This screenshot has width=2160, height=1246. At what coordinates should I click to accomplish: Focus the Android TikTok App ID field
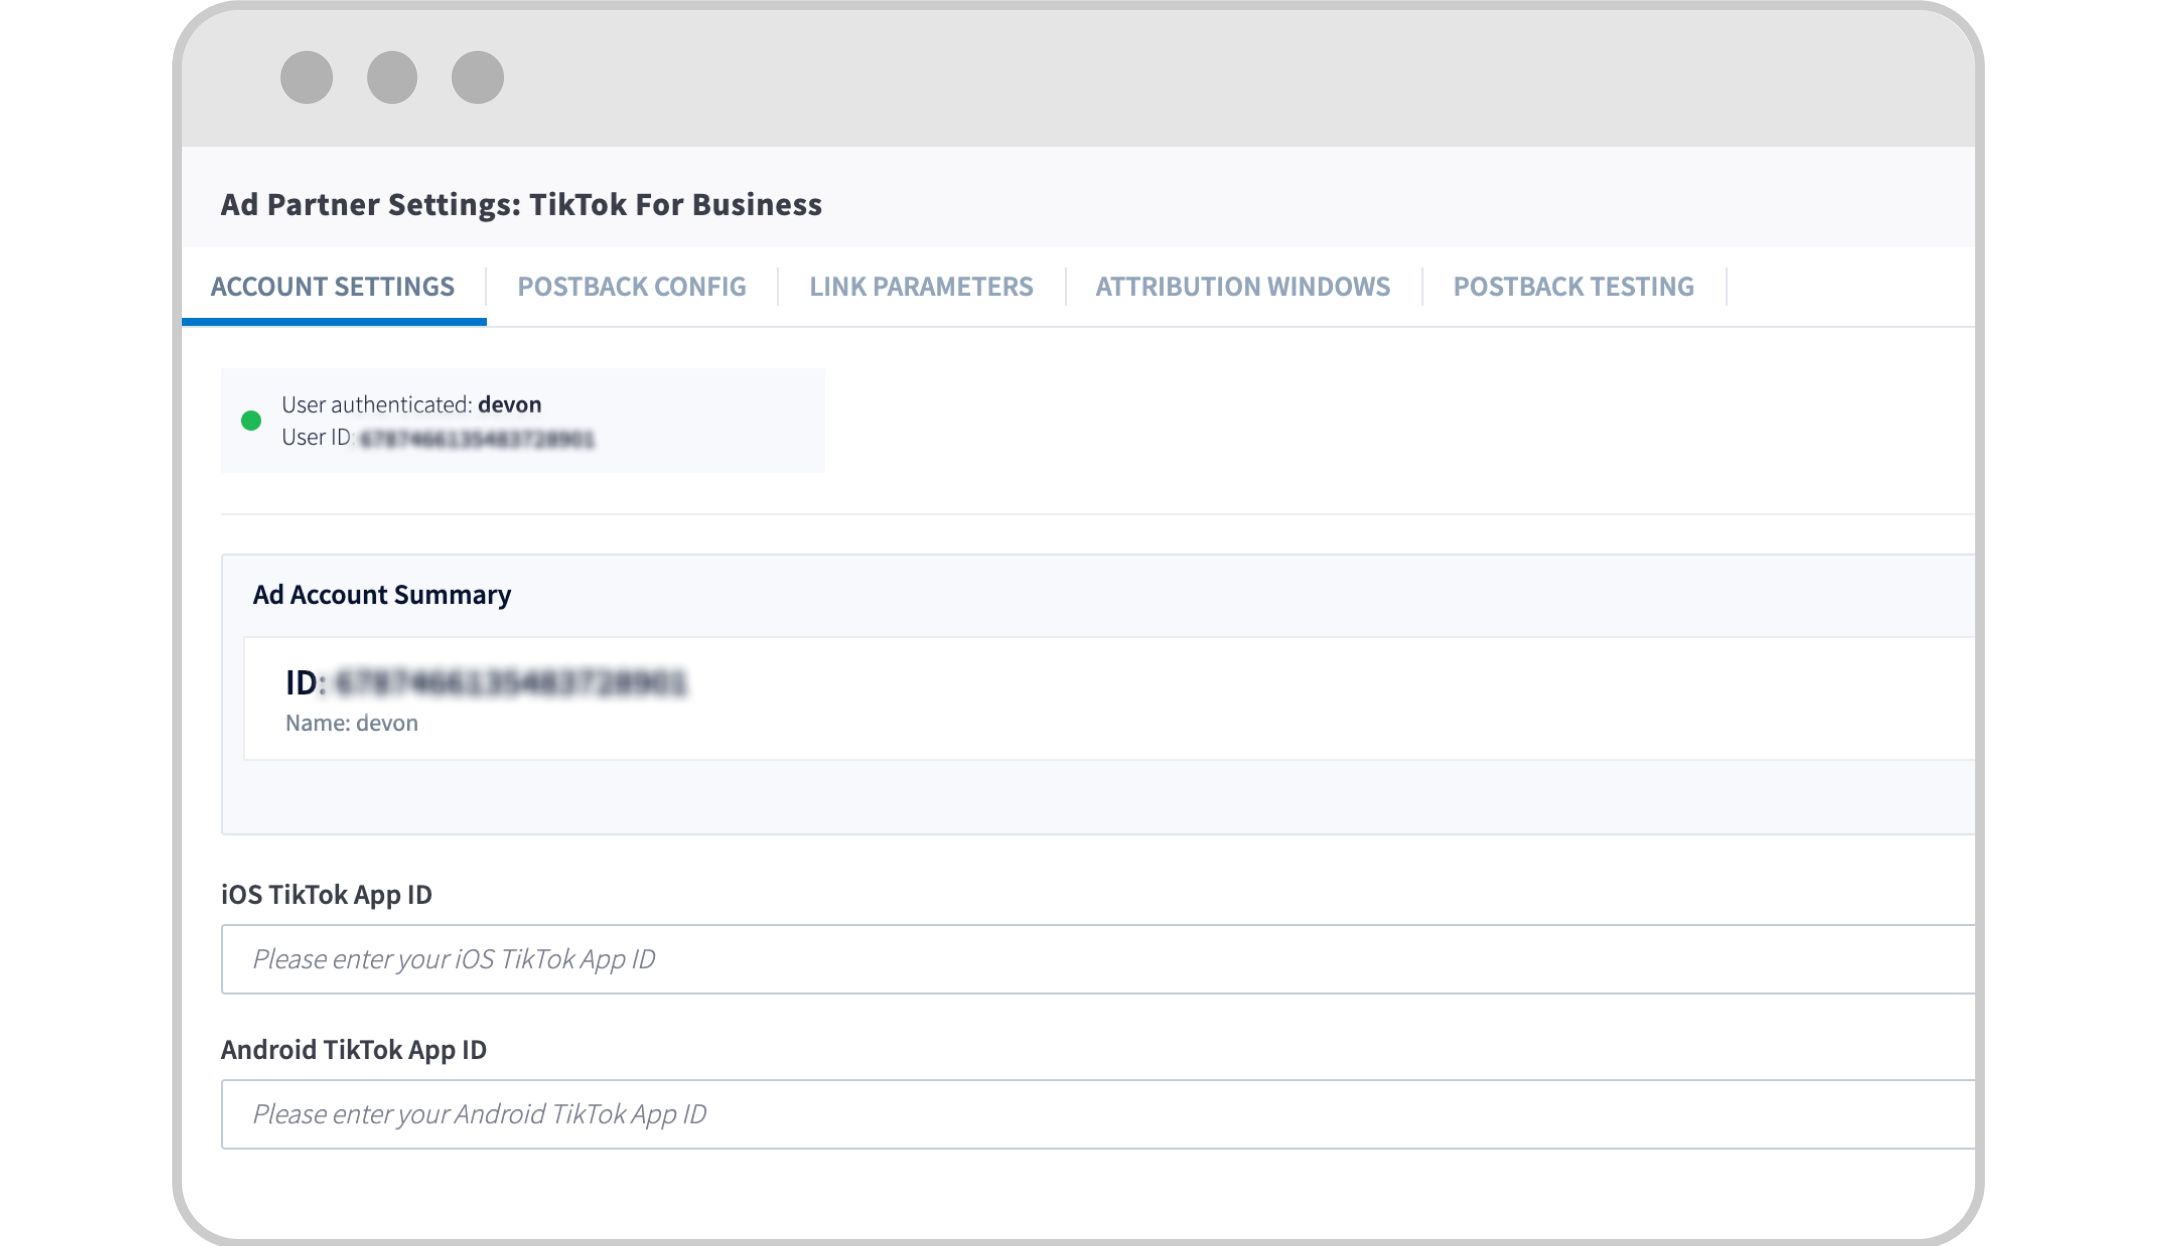(1096, 1114)
